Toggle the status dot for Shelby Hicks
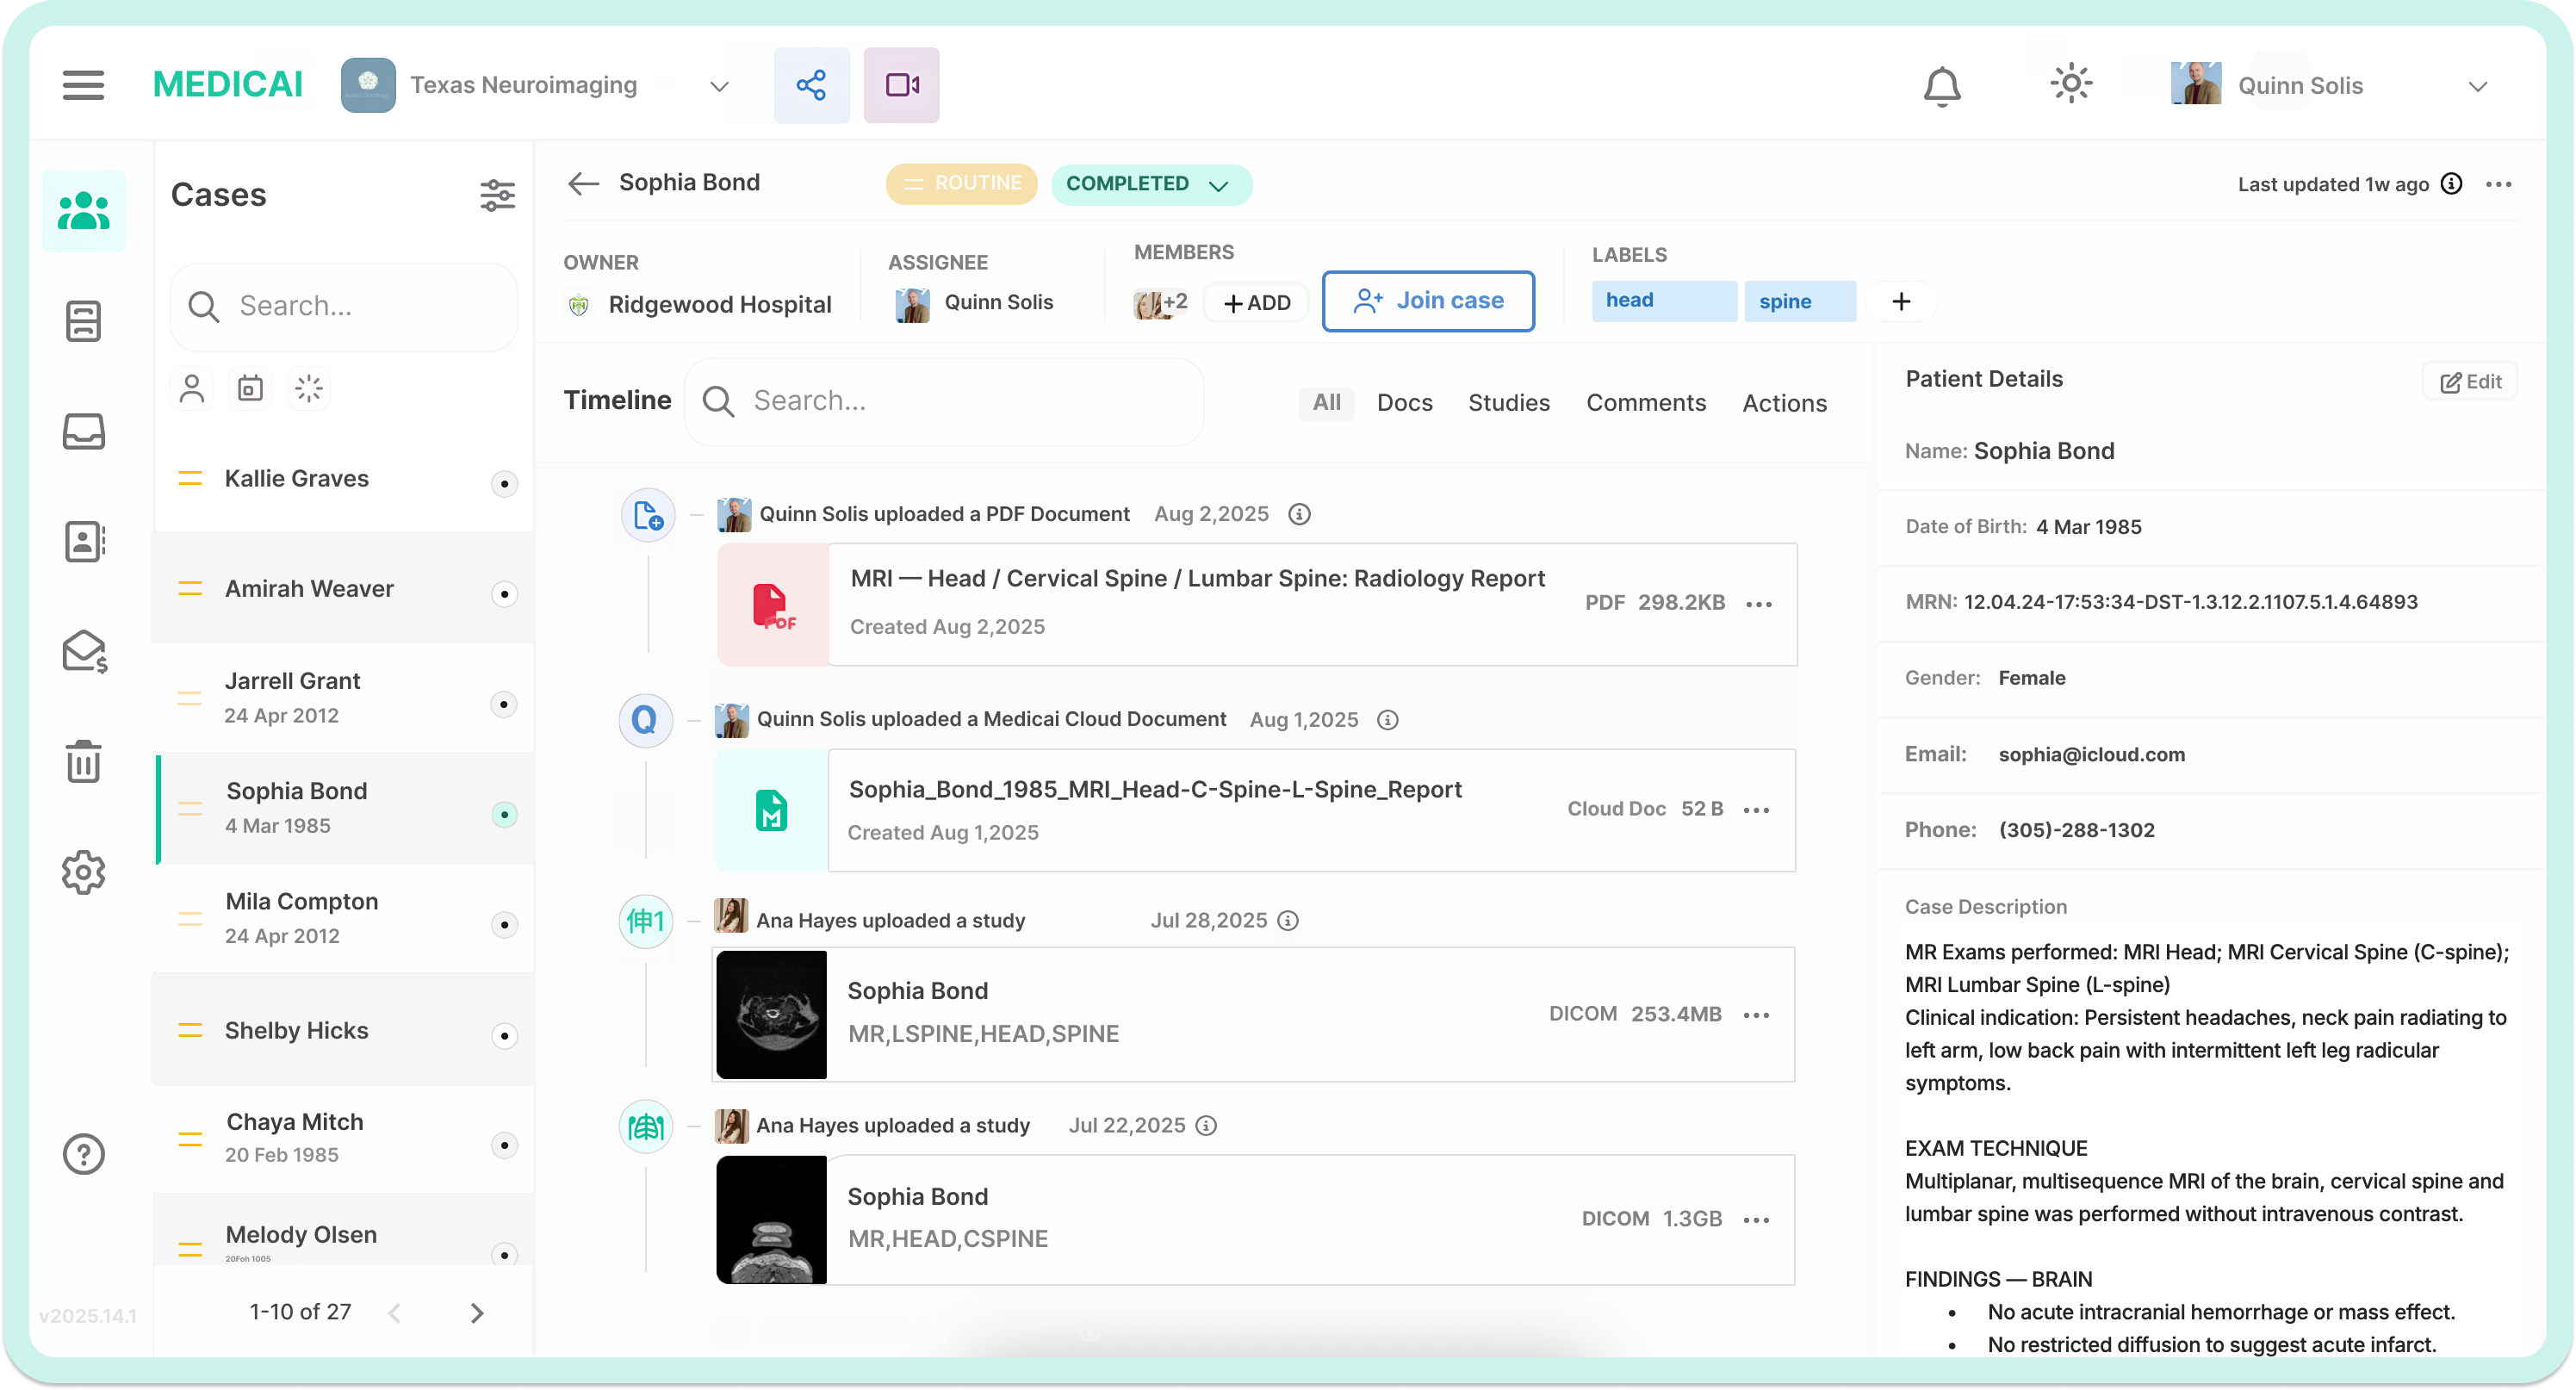Viewport: 2576px width, 1390px height. point(504,1036)
